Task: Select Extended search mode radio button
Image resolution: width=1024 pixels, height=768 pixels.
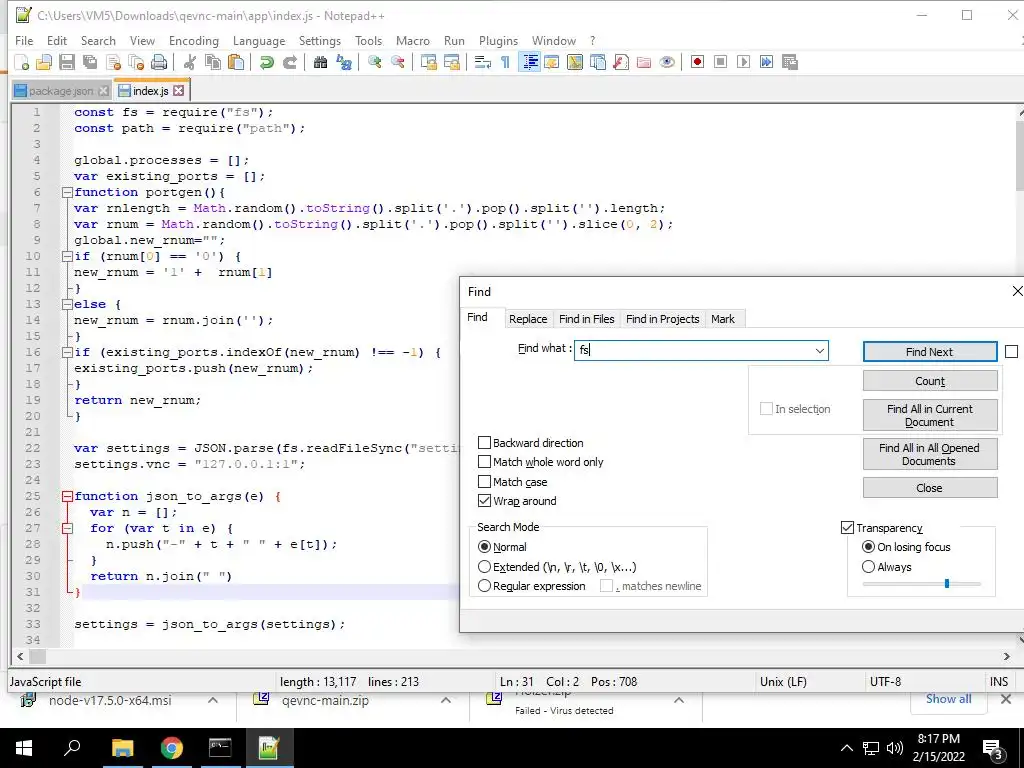Action: [484, 567]
